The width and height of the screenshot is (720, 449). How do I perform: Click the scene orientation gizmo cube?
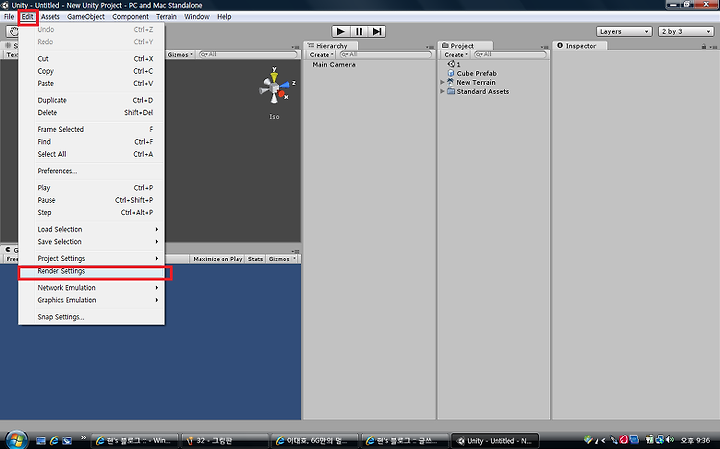point(274,88)
